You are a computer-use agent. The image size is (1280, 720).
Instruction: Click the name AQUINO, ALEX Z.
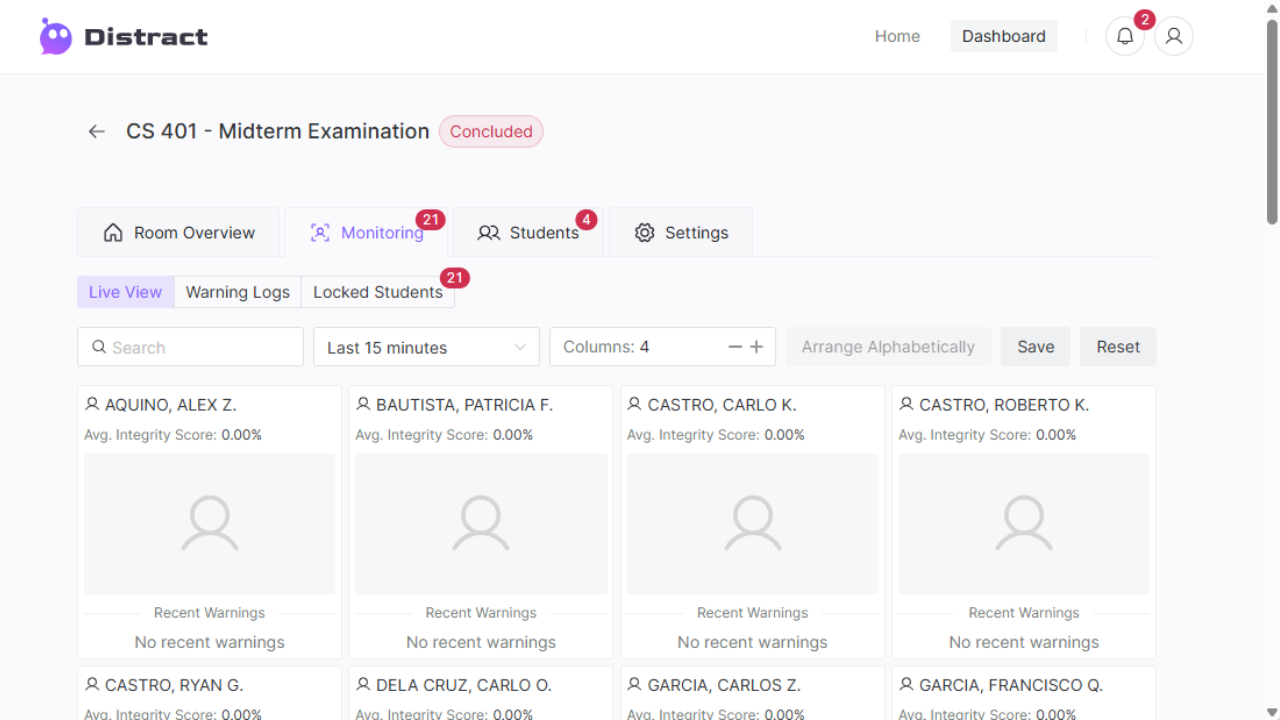pos(171,405)
